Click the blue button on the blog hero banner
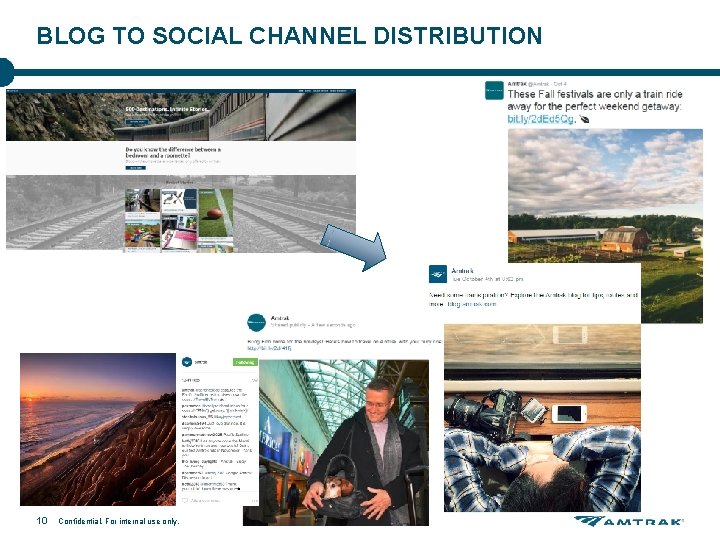Screen dimensions: 720x540 (137, 122)
